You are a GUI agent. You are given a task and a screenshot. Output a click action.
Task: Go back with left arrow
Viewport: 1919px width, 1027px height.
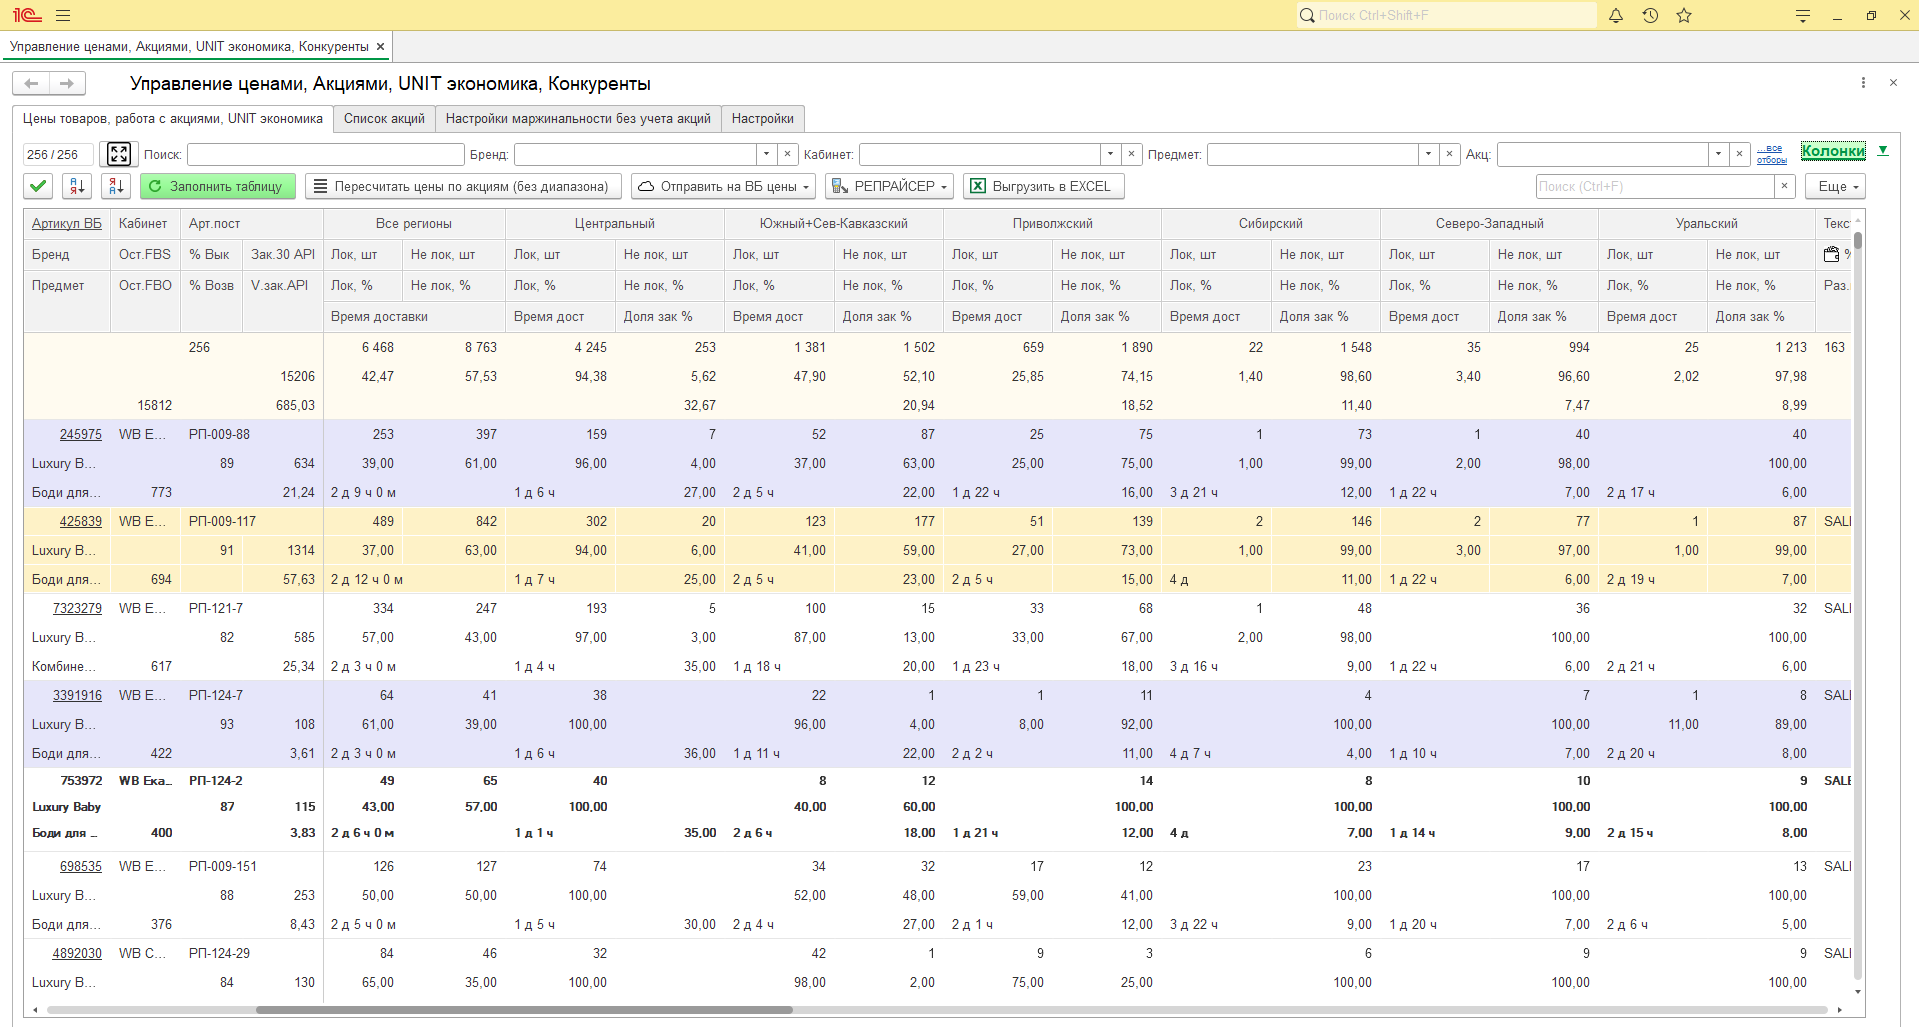pyautogui.click(x=31, y=83)
